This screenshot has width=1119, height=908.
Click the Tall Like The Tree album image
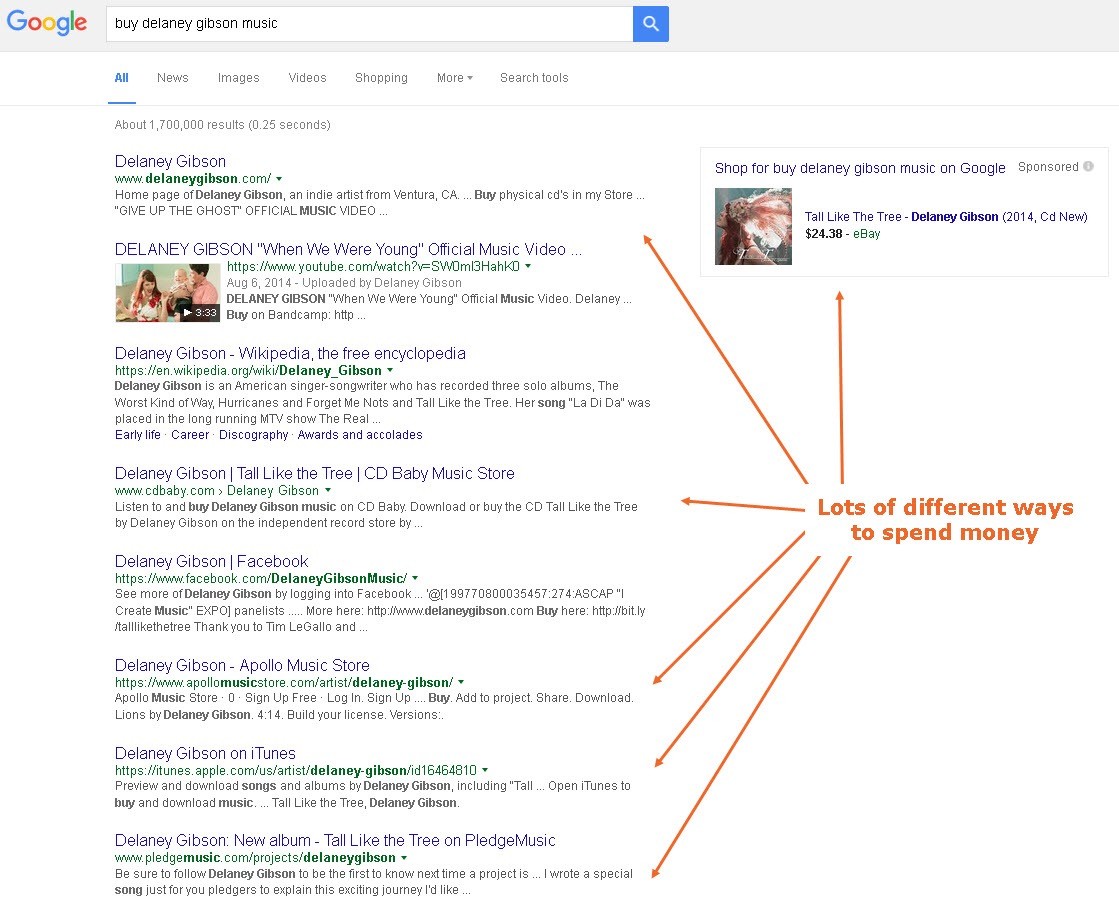[753, 226]
